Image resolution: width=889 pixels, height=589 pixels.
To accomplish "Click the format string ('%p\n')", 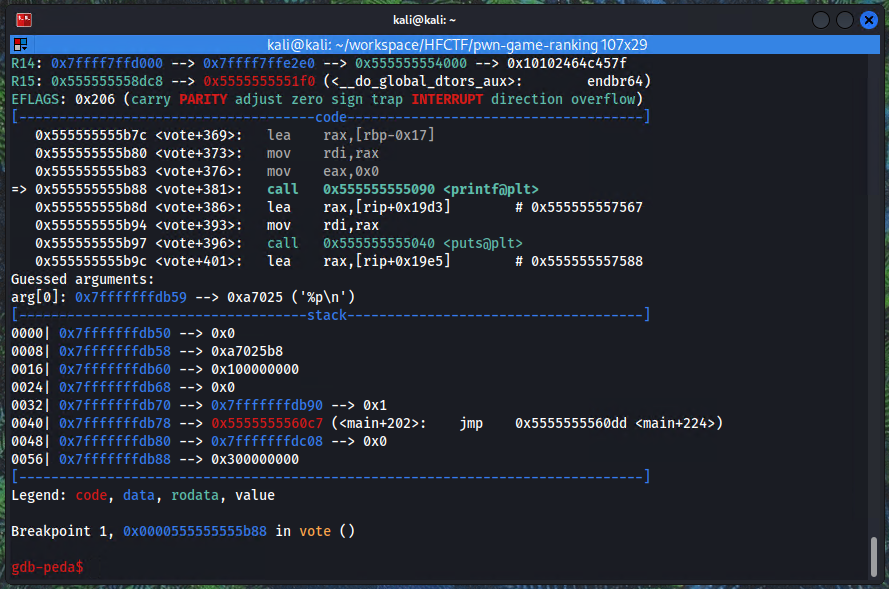I will 323,298.
